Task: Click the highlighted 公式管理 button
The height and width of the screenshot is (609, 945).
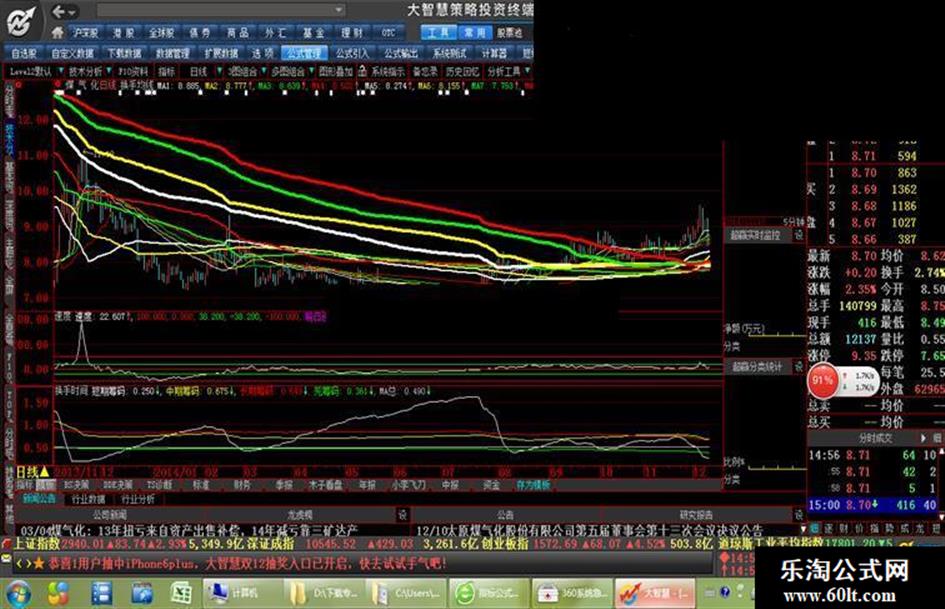Action: click(x=304, y=53)
